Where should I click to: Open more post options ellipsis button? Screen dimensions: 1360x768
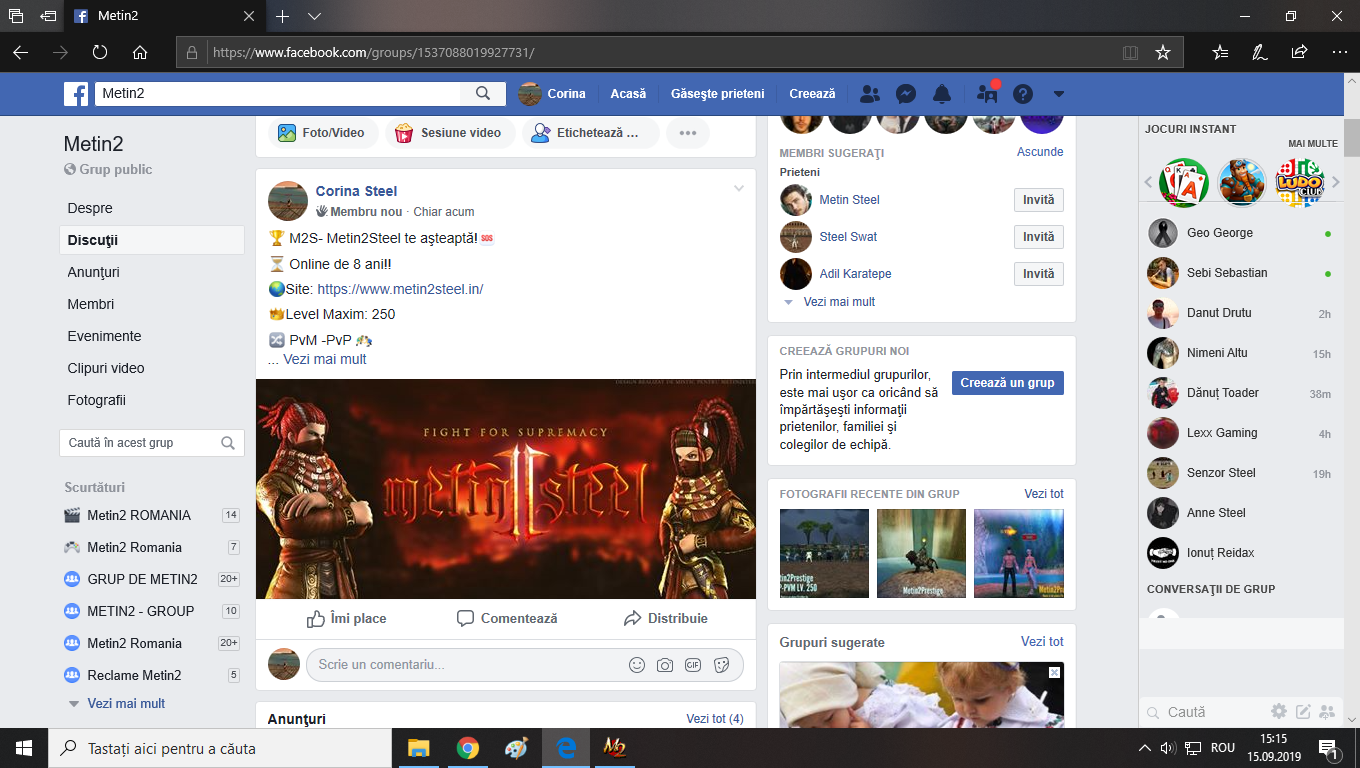(688, 133)
